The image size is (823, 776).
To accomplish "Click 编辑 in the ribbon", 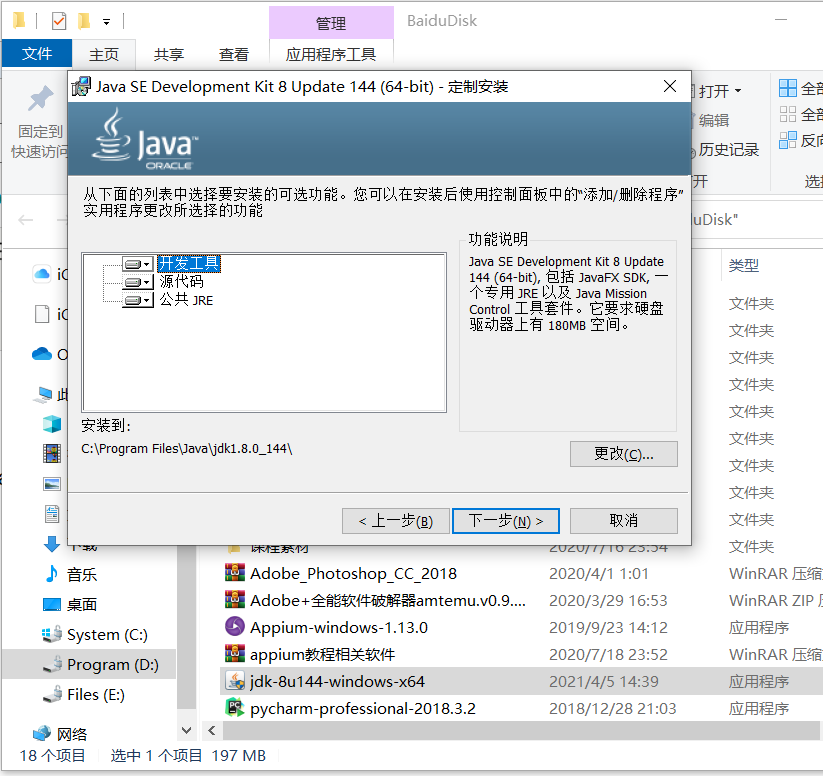I will coord(714,120).
